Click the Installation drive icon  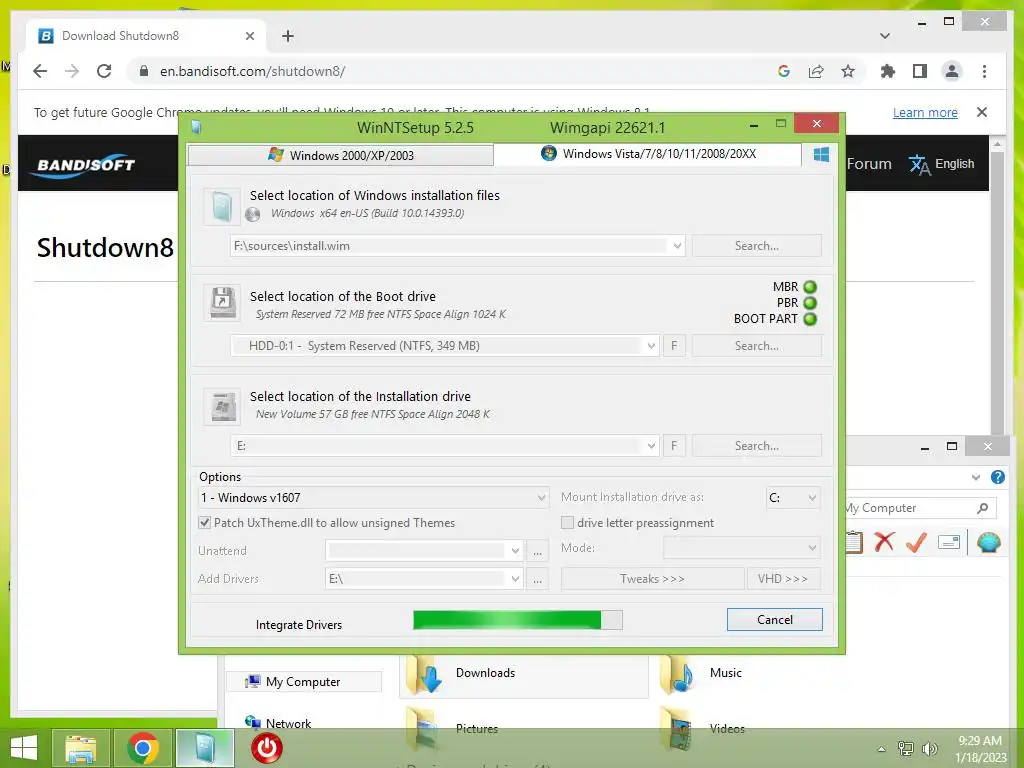(221, 406)
